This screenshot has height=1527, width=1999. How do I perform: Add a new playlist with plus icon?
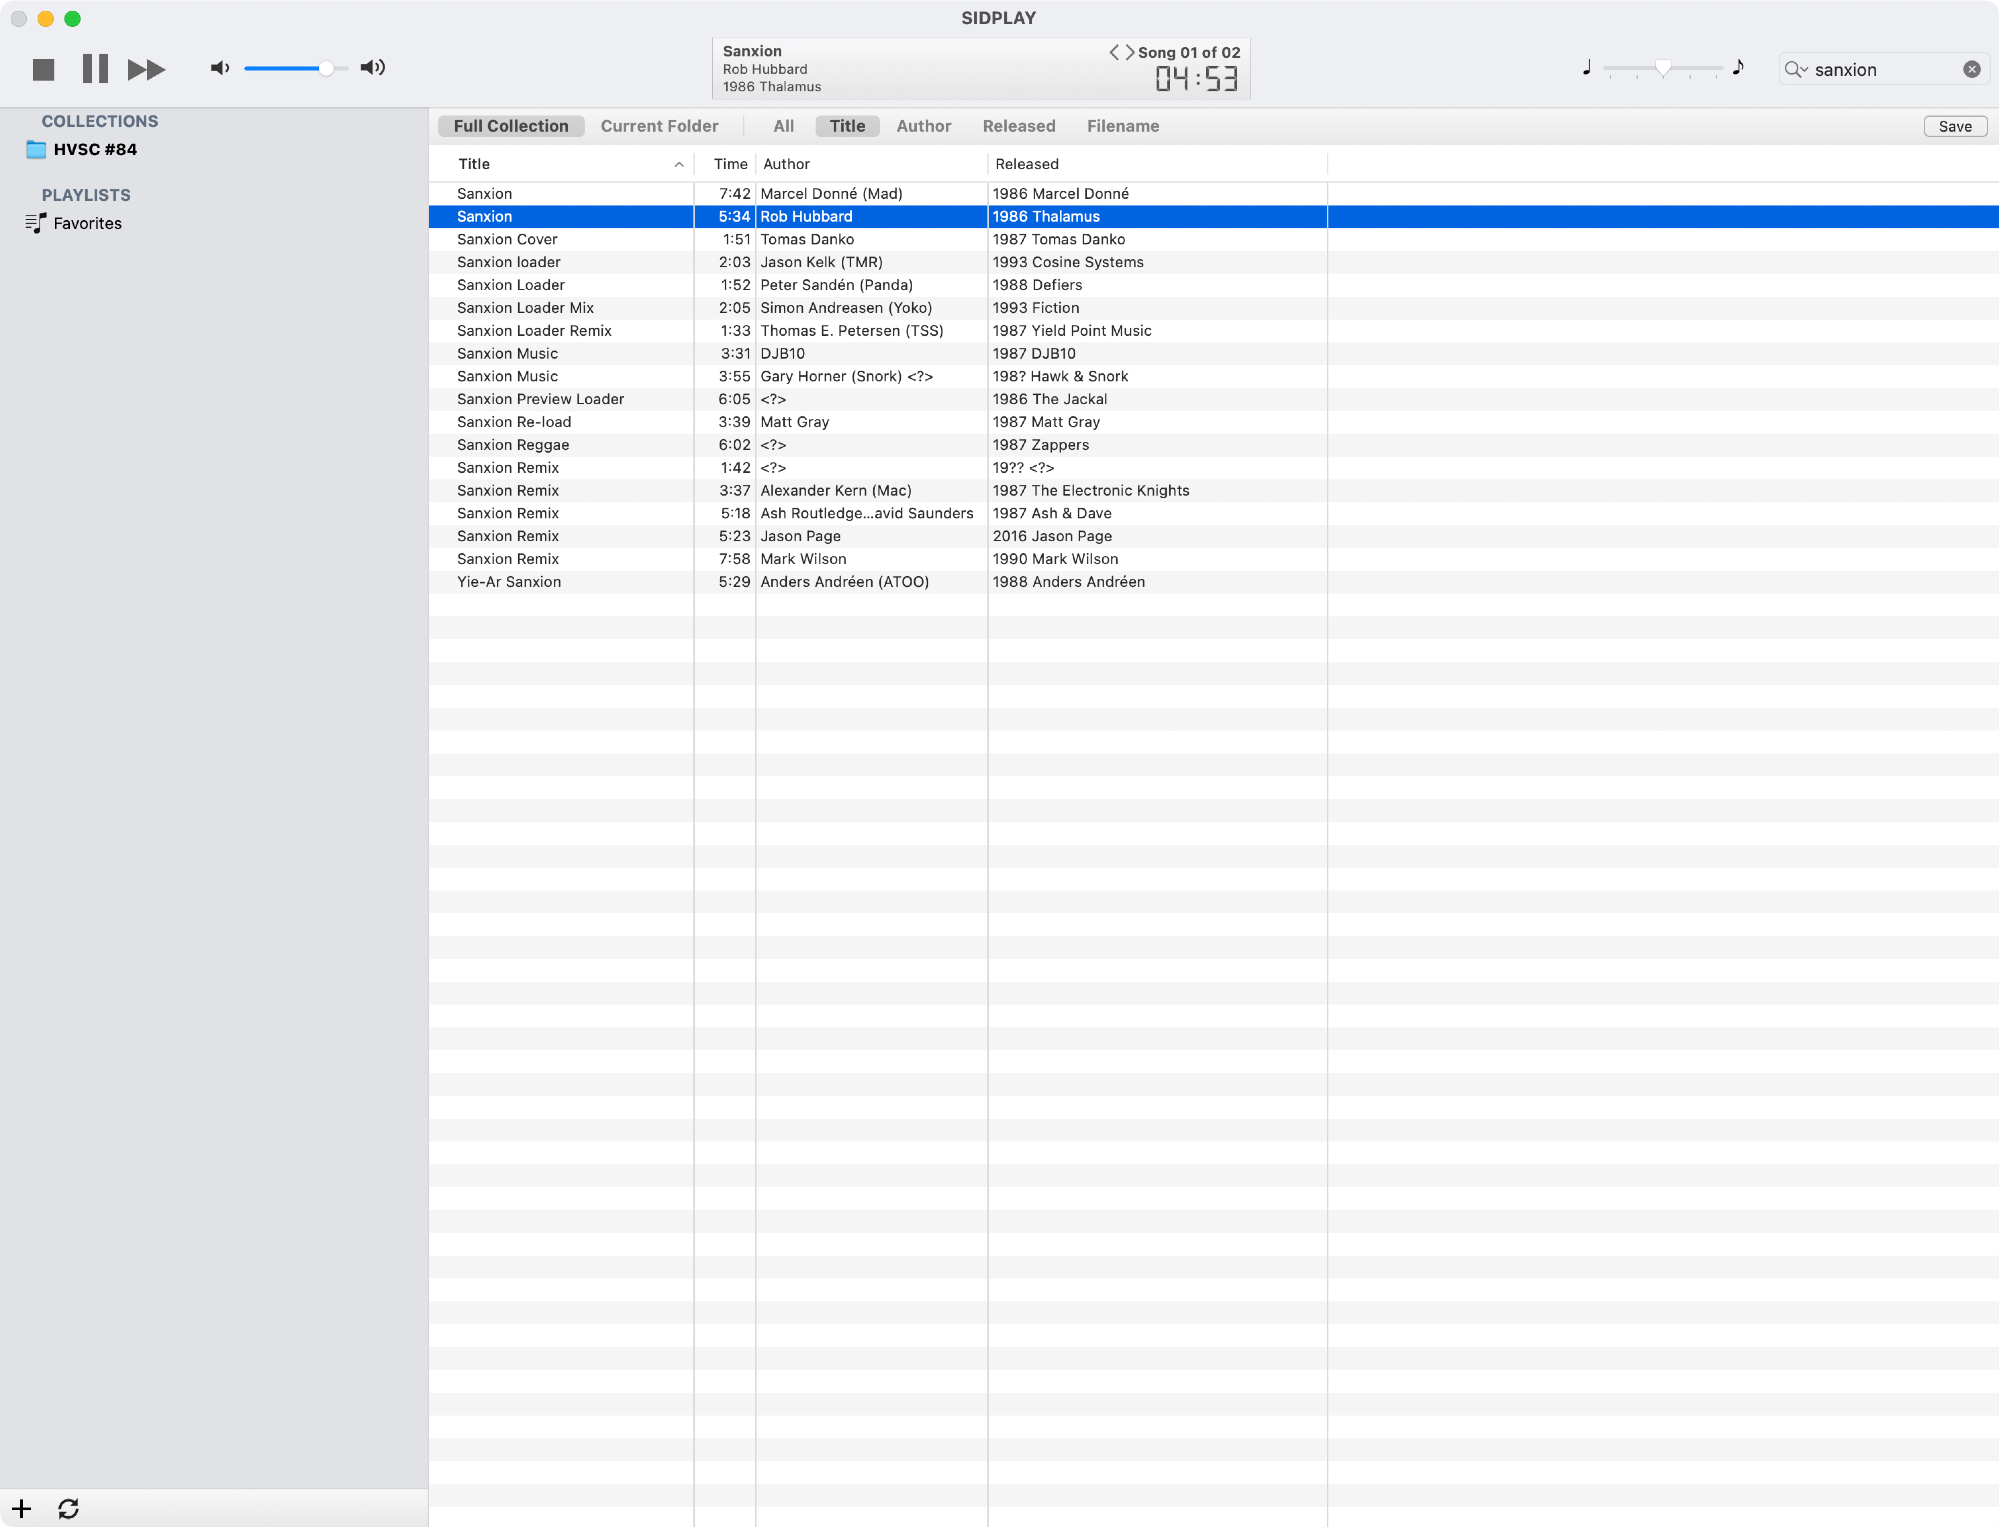pos(22,1508)
